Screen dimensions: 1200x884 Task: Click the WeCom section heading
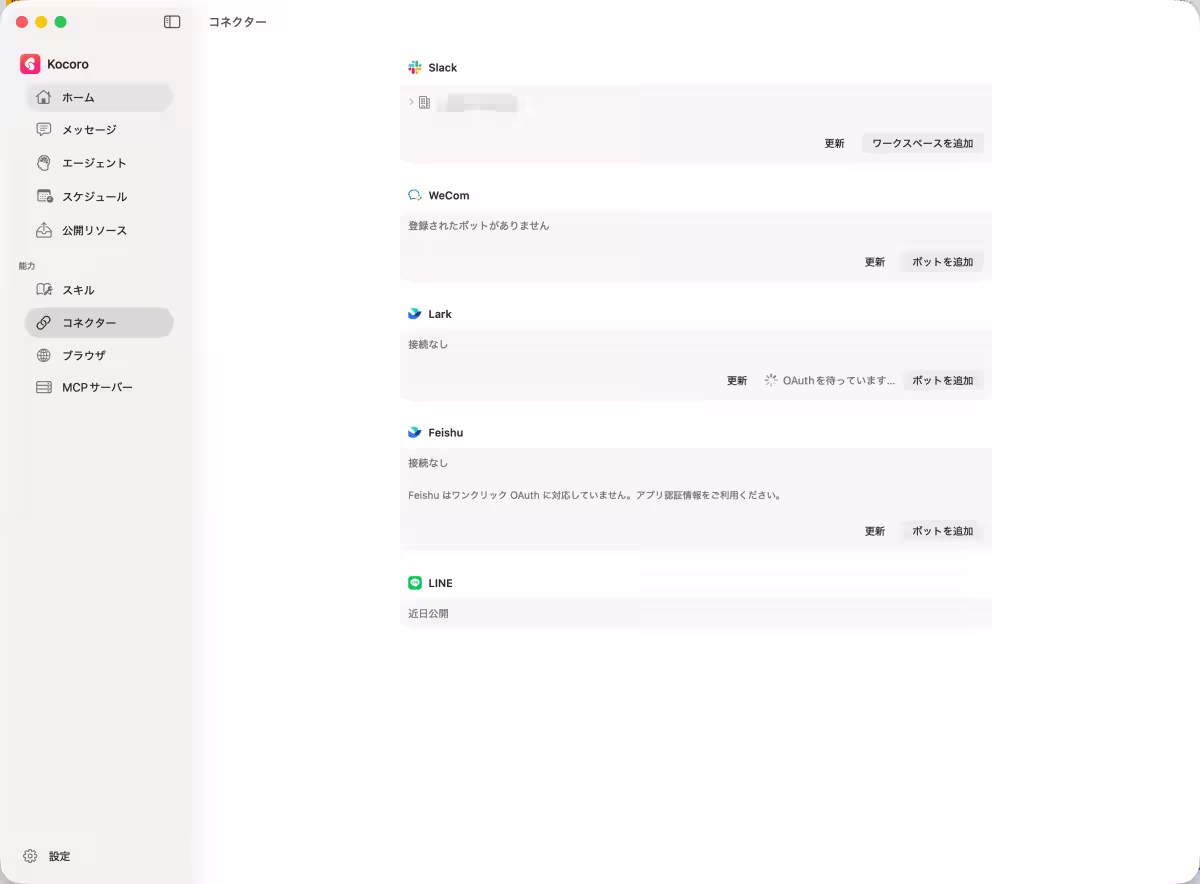449,195
